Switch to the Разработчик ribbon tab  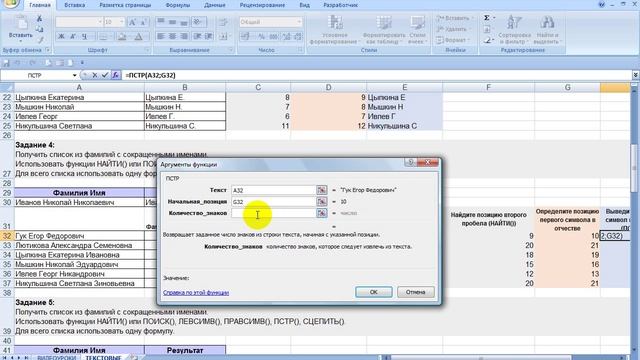tap(340, 5)
